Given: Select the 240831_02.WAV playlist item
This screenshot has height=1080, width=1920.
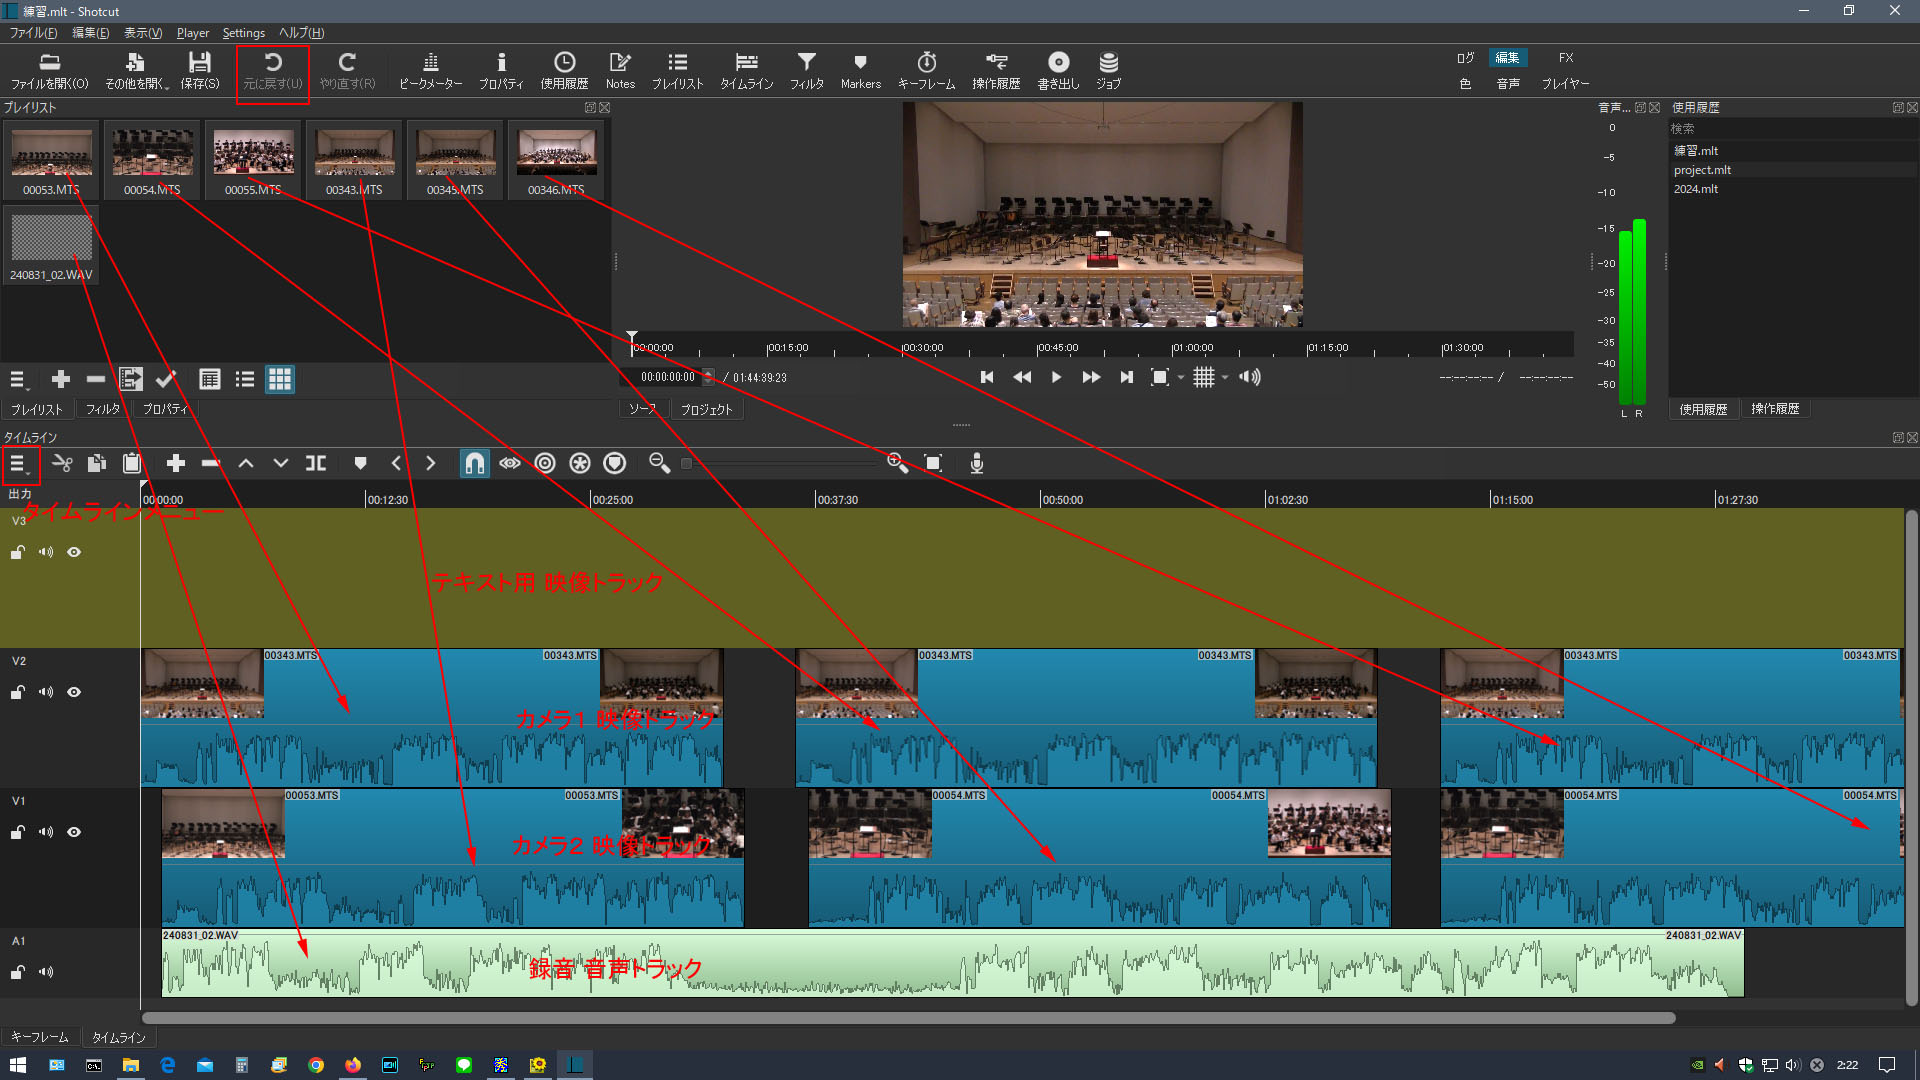Looking at the screenshot, I should (51, 246).
